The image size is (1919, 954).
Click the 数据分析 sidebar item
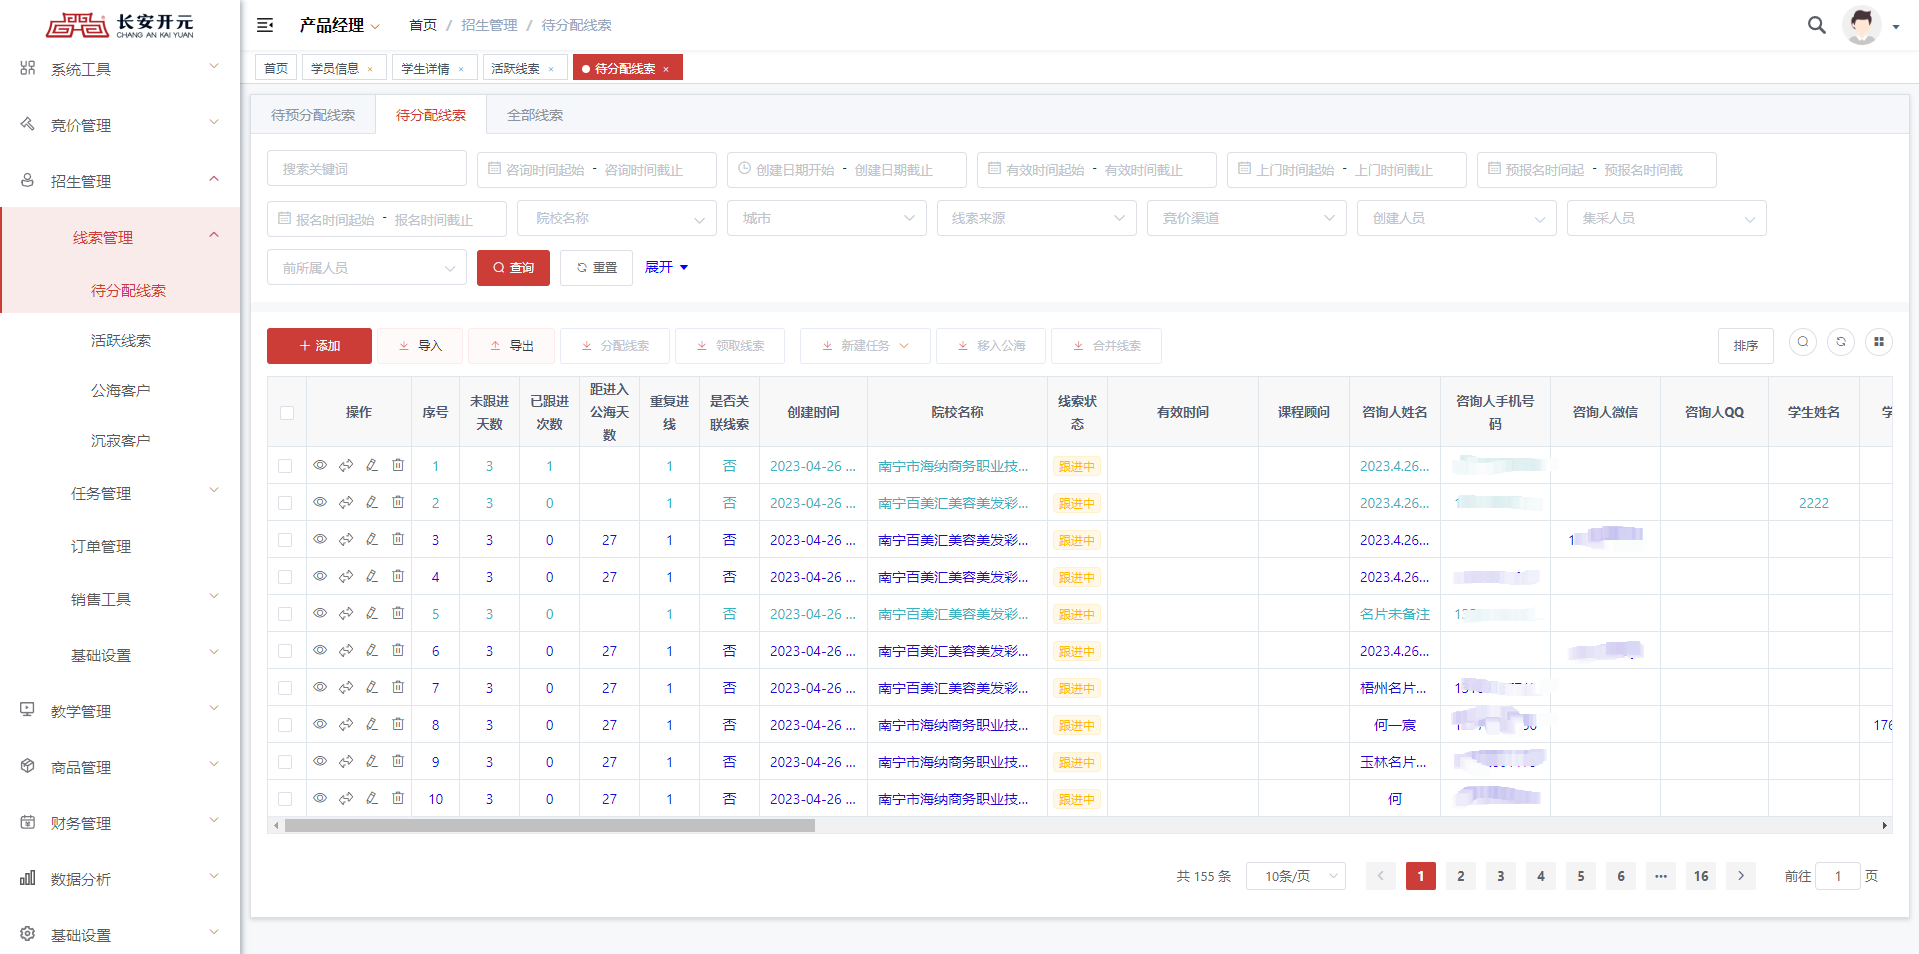(x=120, y=879)
